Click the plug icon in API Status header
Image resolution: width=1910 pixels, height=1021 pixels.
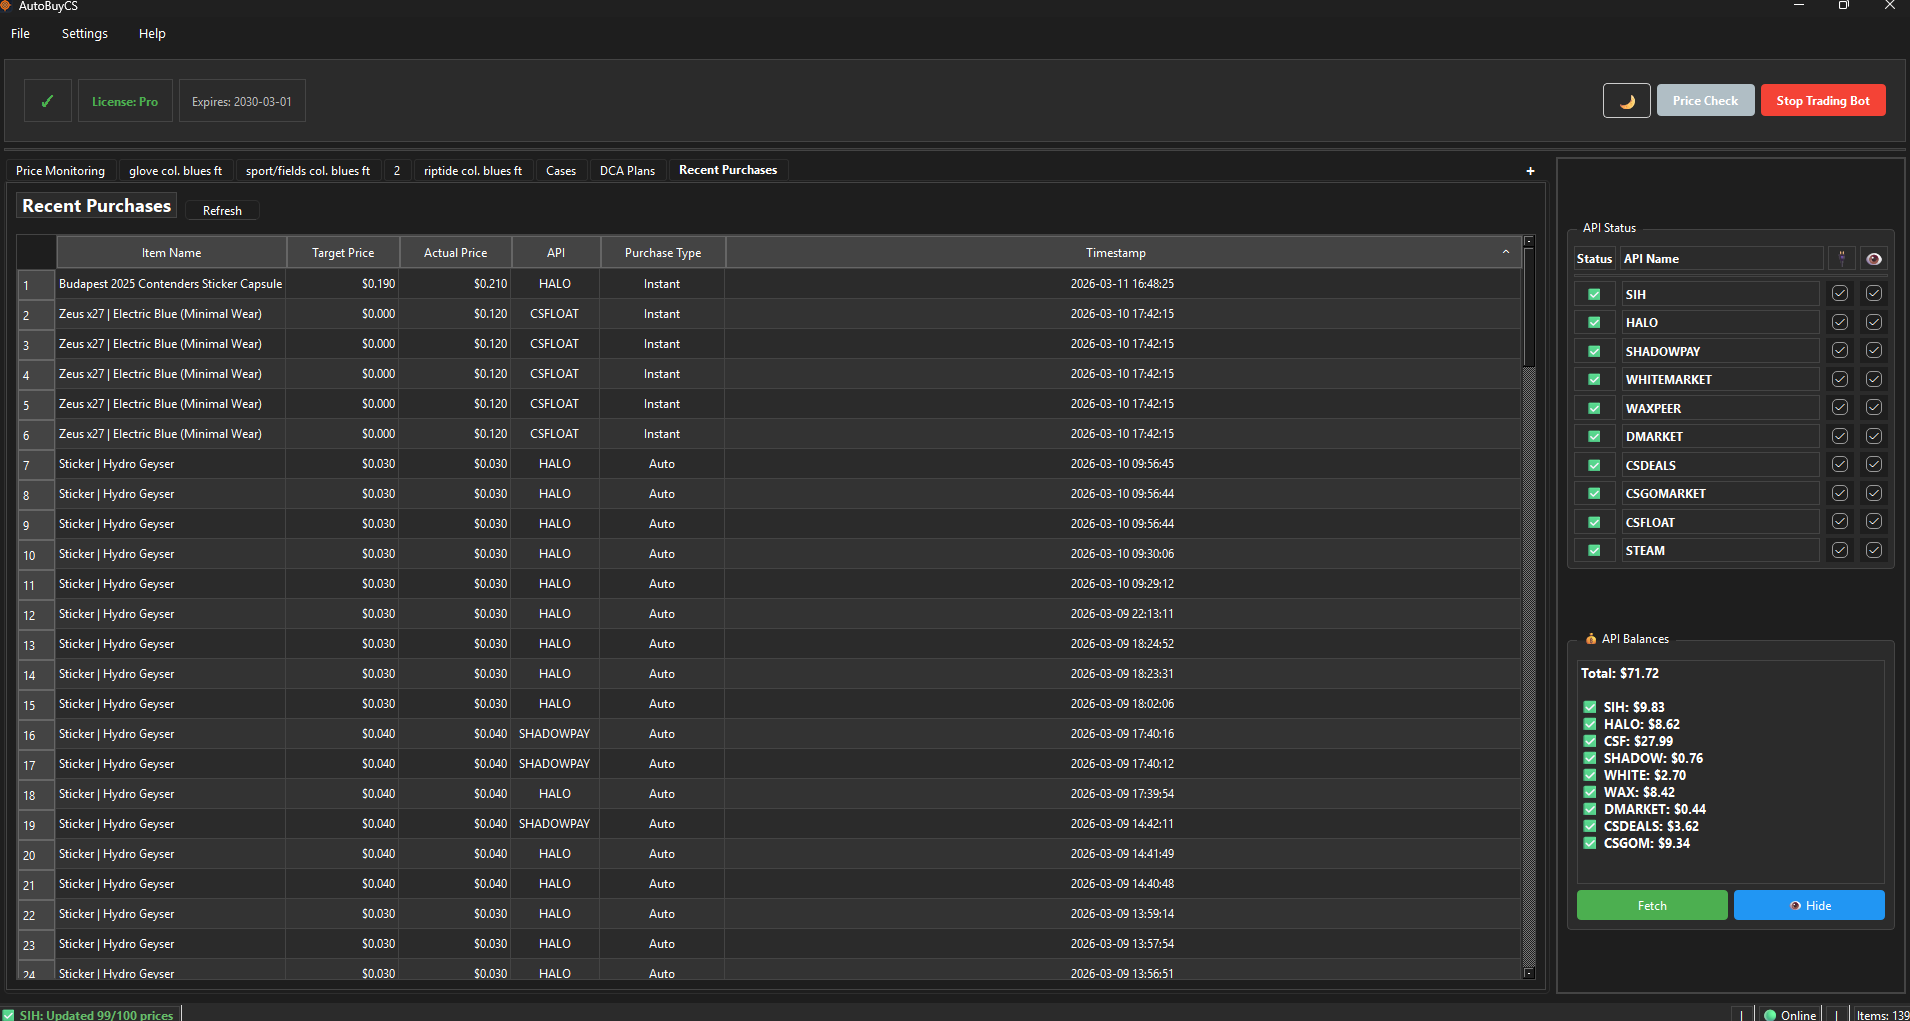(1839, 258)
